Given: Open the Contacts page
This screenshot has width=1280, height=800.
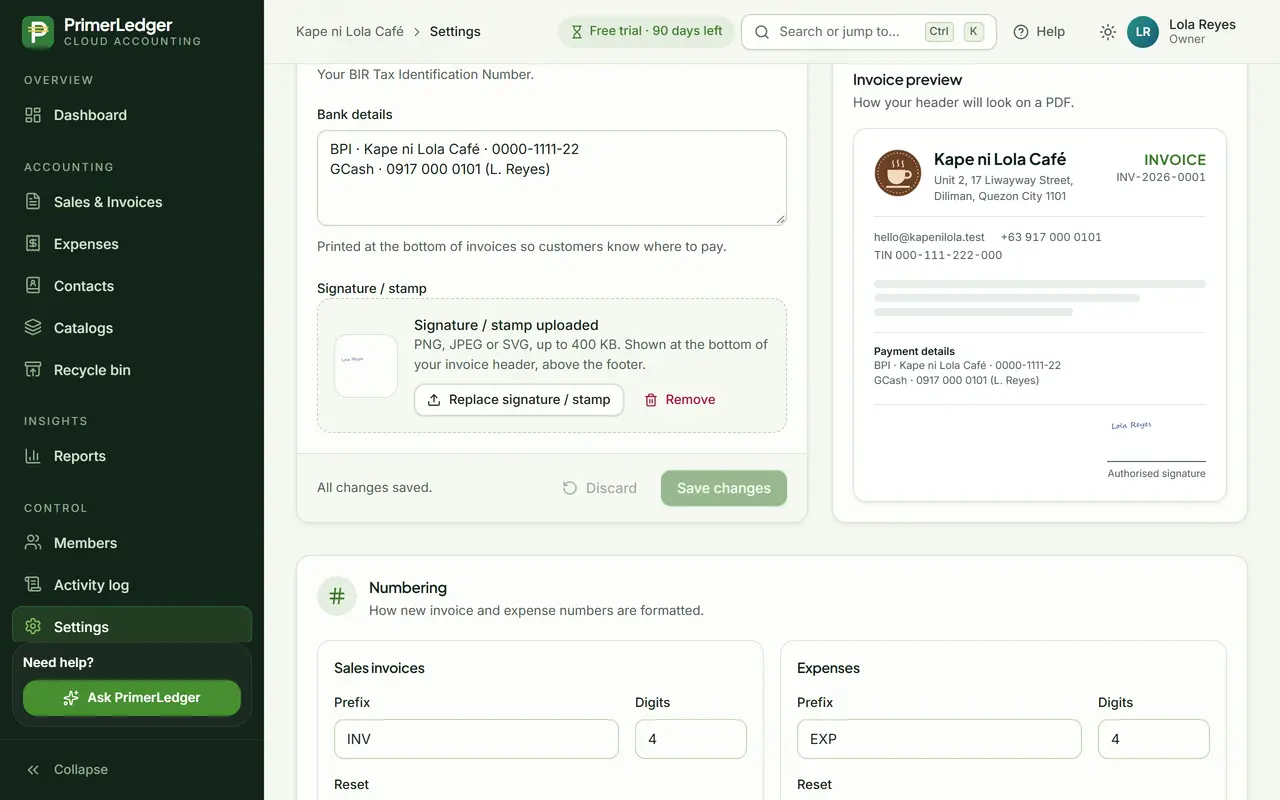Looking at the screenshot, I should pos(132,286).
